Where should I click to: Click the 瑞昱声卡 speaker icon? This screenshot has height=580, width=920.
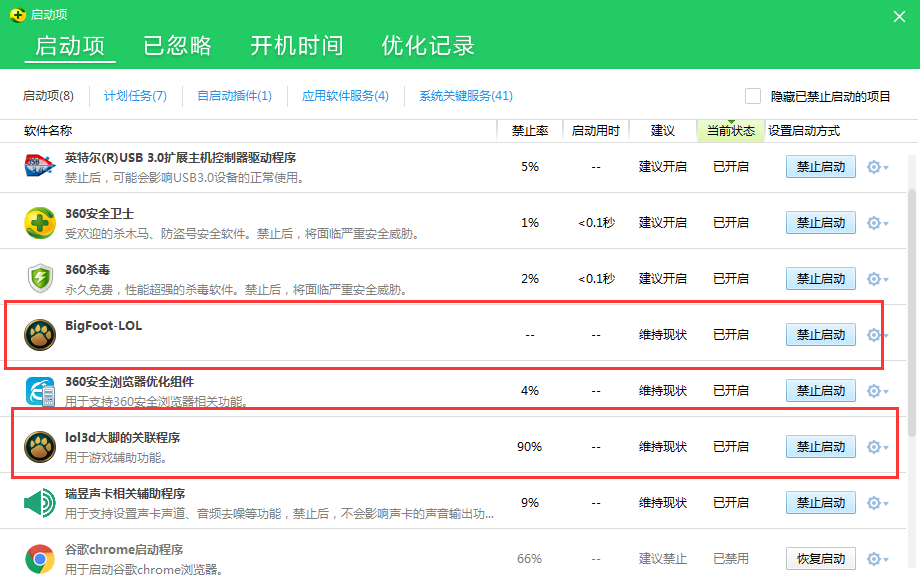[39, 502]
